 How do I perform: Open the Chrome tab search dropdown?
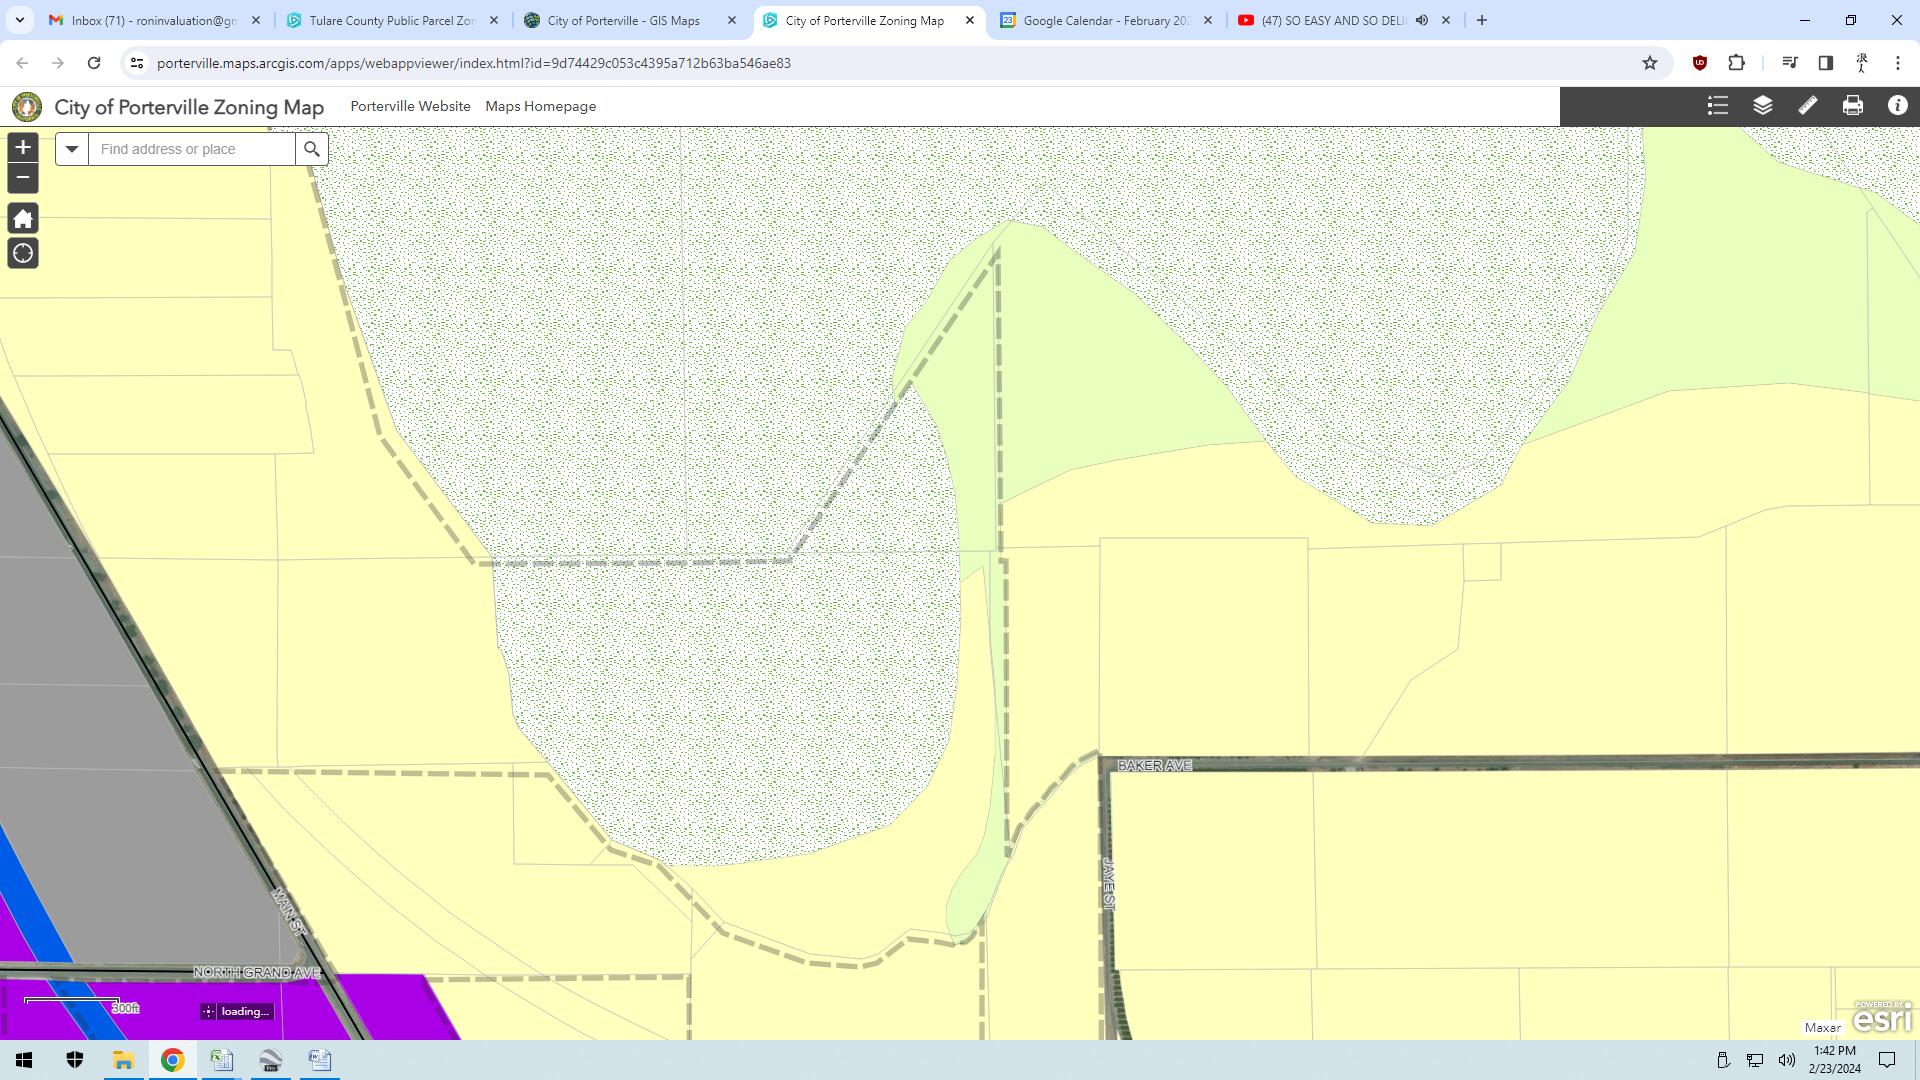pos(19,20)
